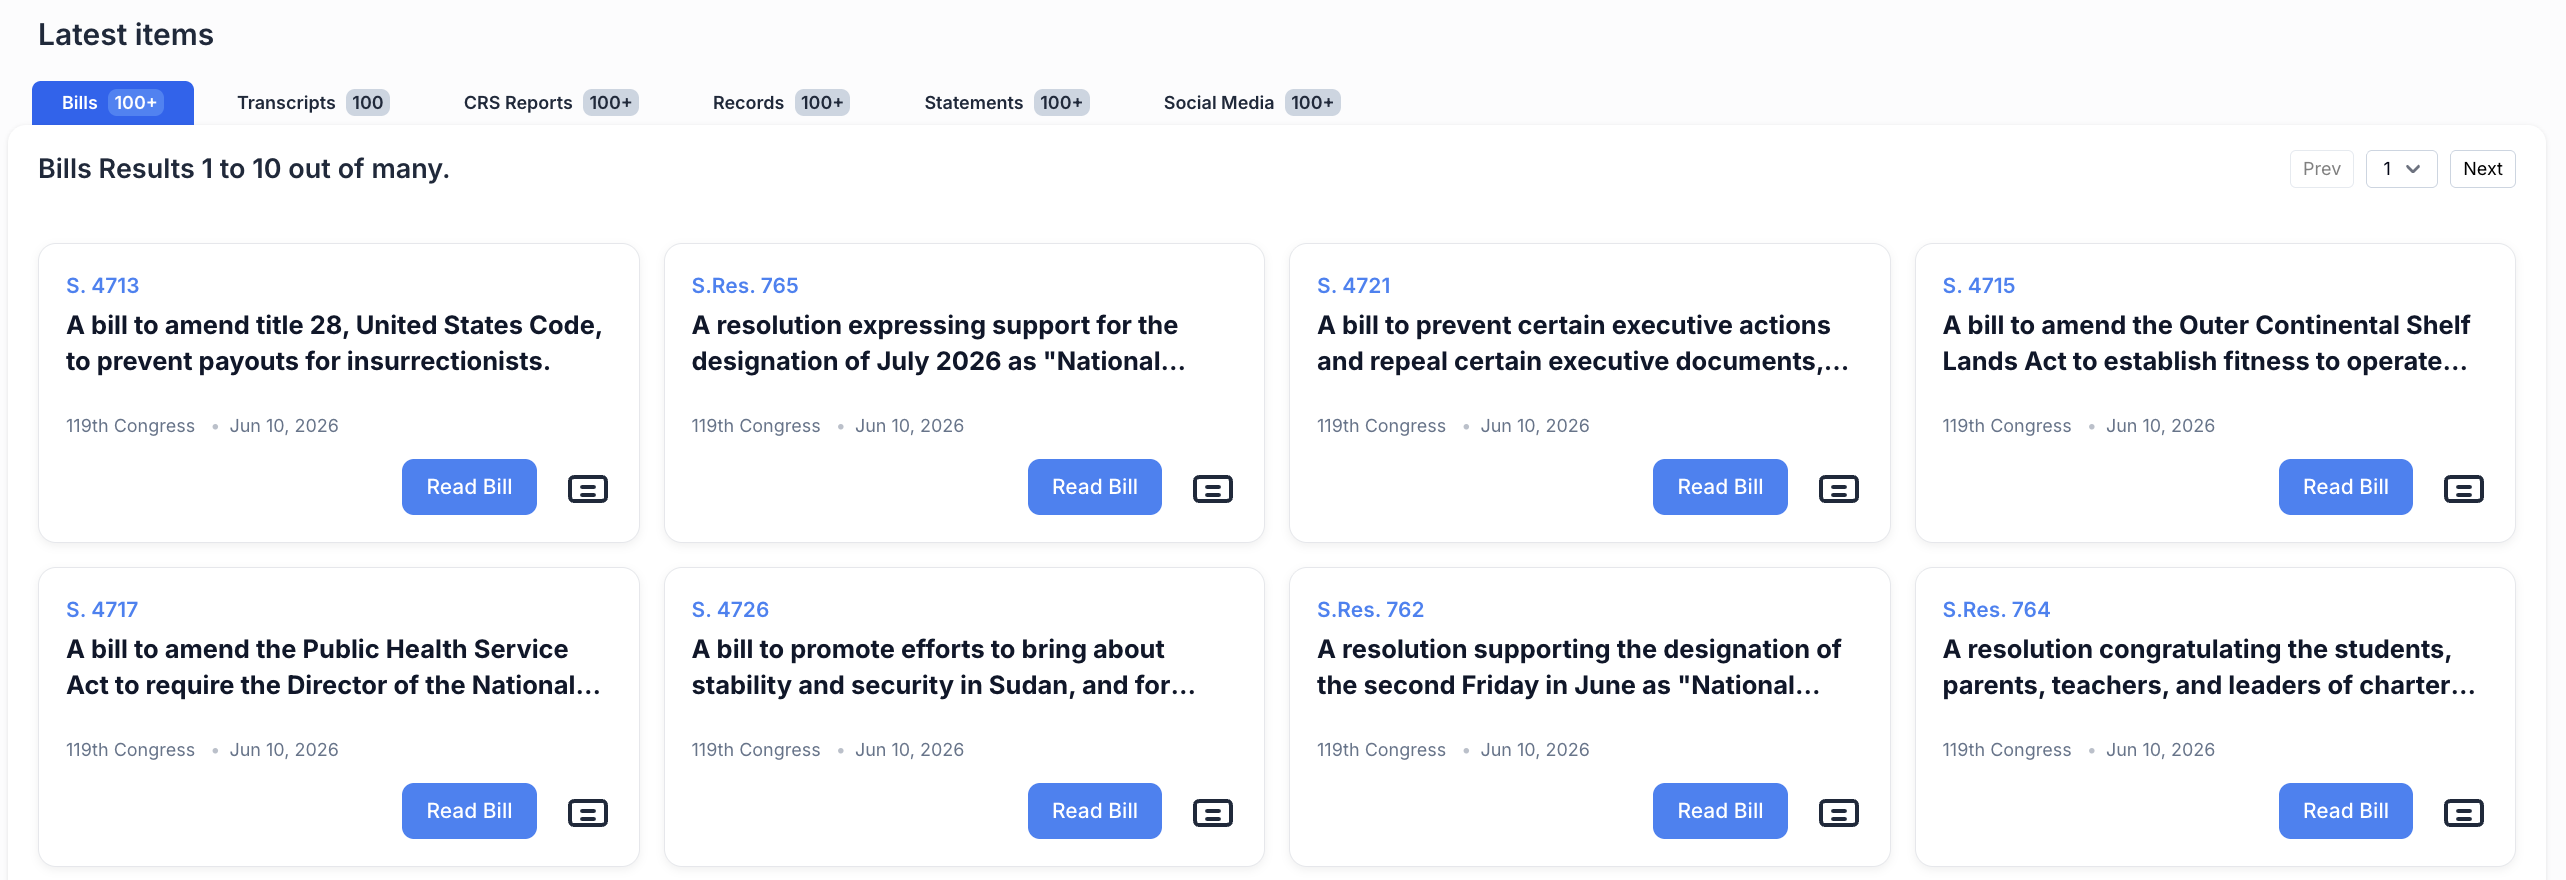Click Next to see more bill results
Image resolution: width=2566 pixels, height=880 pixels.
pos(2482,169)
